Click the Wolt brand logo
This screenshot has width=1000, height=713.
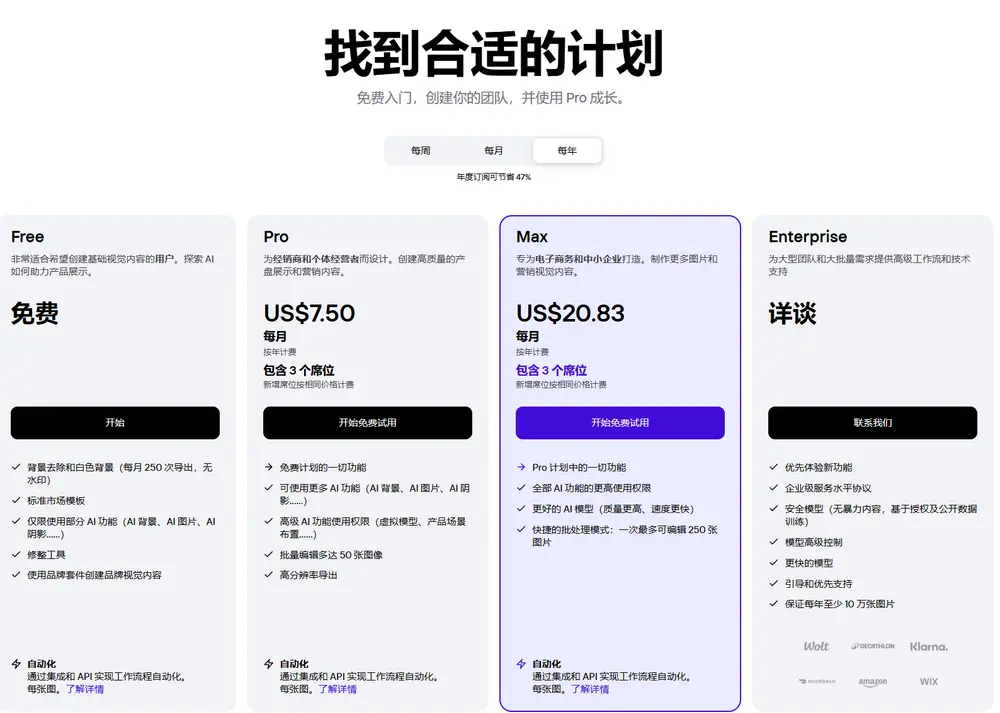tap(816, 646)
